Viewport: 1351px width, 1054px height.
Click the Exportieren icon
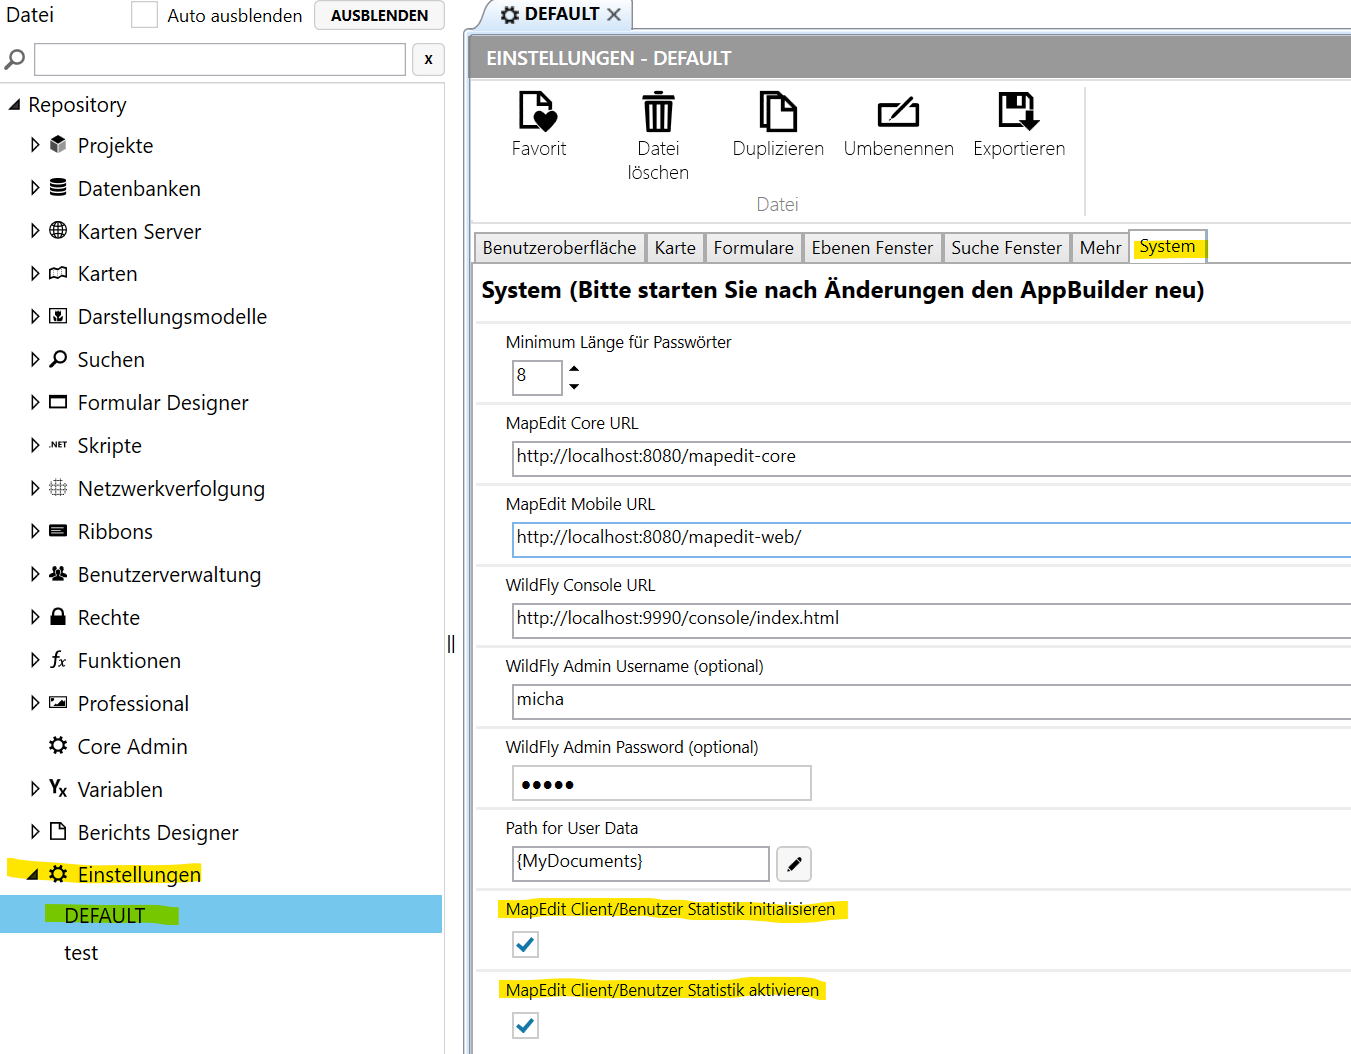(x=1018, y=111)
